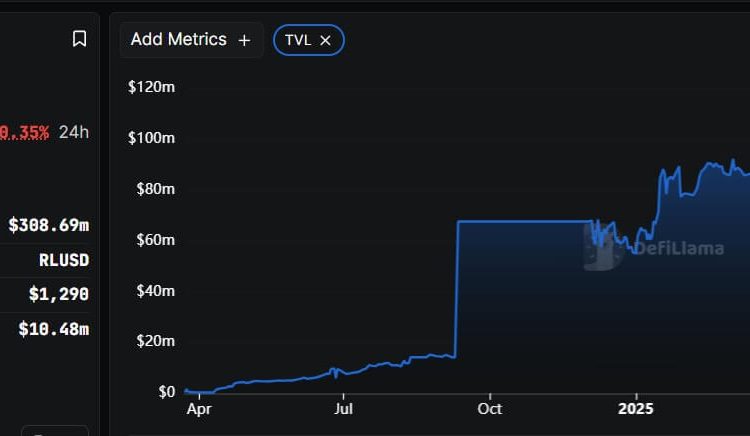Click the $0 y-axis label
Image resolution: width=750 pixels, height=436 pixels.
pyautogui.click(x=165, y=392)
